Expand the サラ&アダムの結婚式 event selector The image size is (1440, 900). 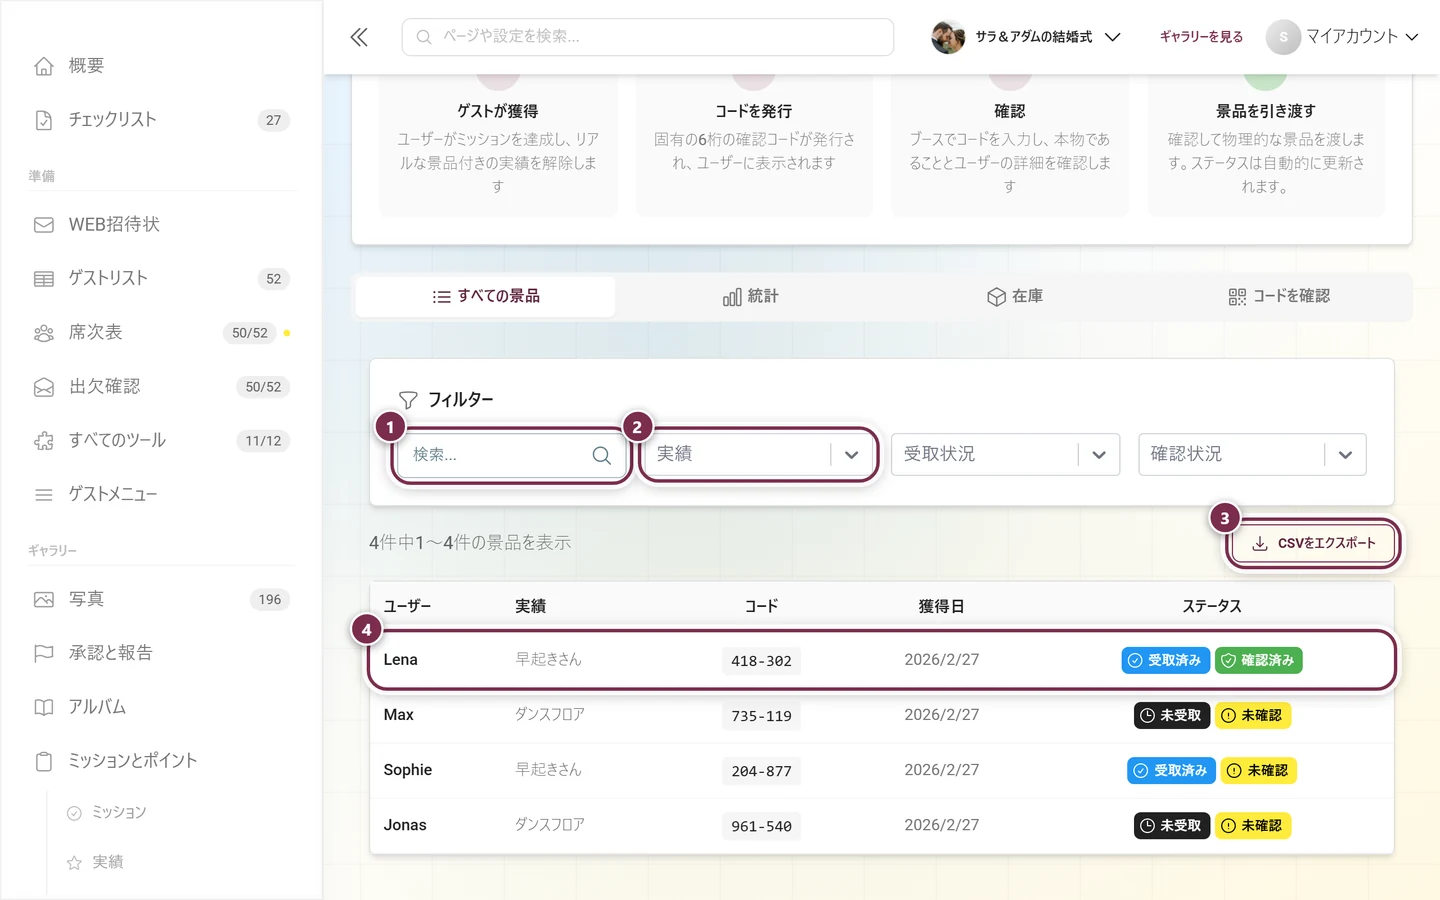[1026, 37]
